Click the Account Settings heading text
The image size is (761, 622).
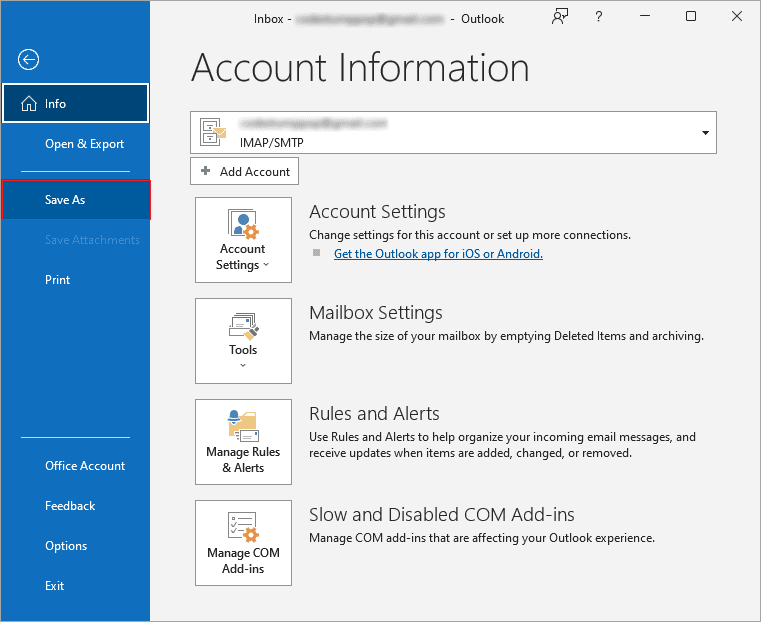[x=377, y=212]
